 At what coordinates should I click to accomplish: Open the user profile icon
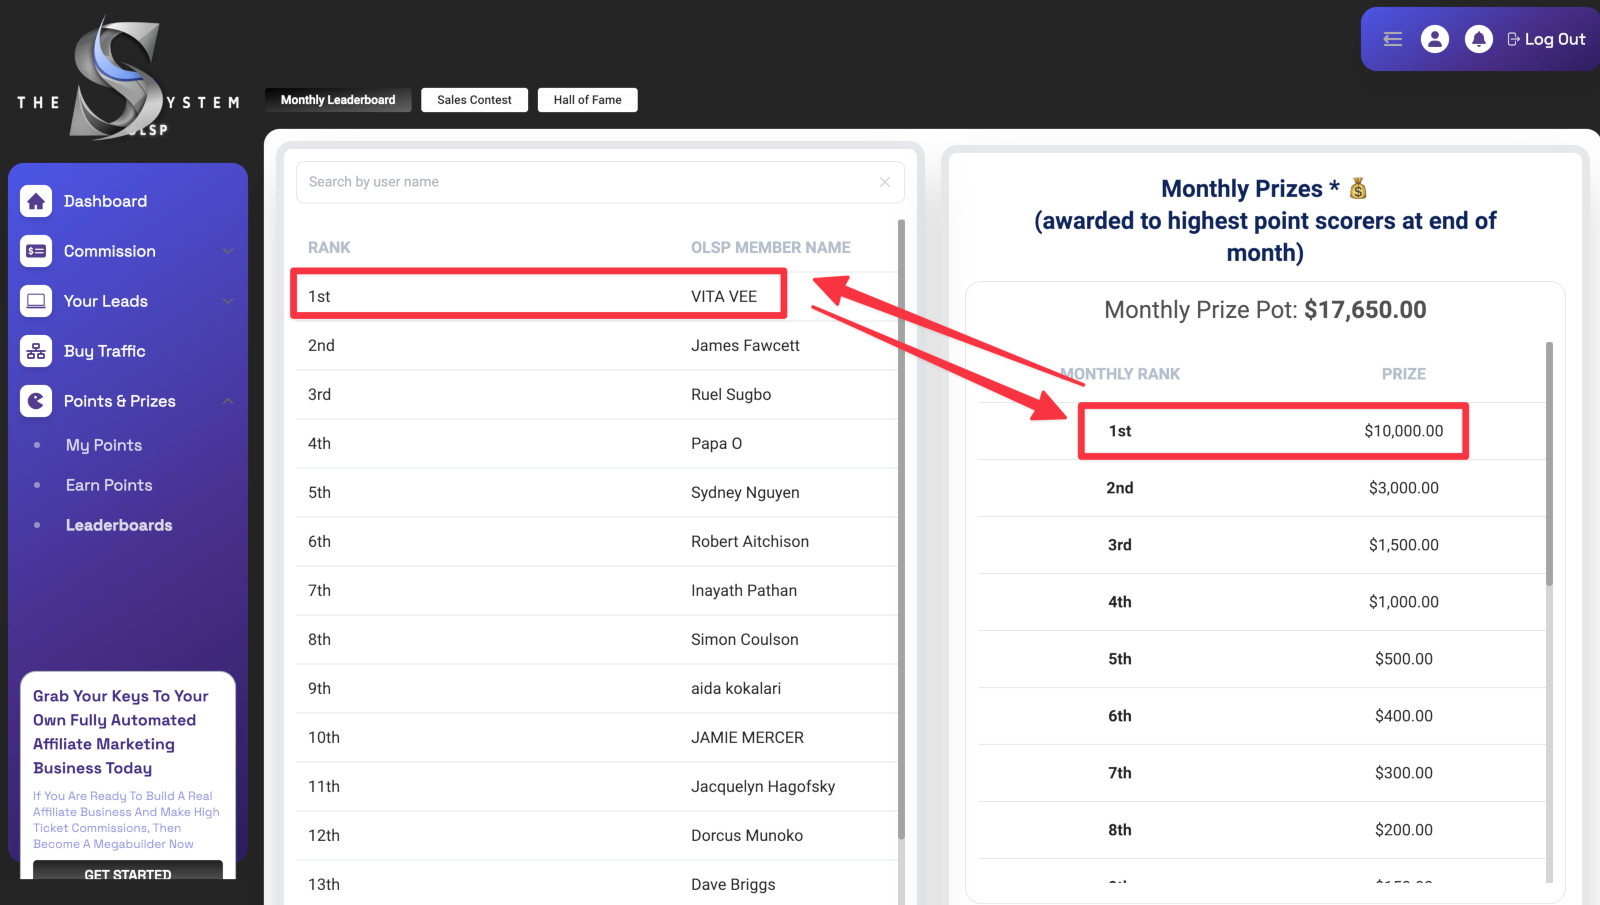point(1435,38)
